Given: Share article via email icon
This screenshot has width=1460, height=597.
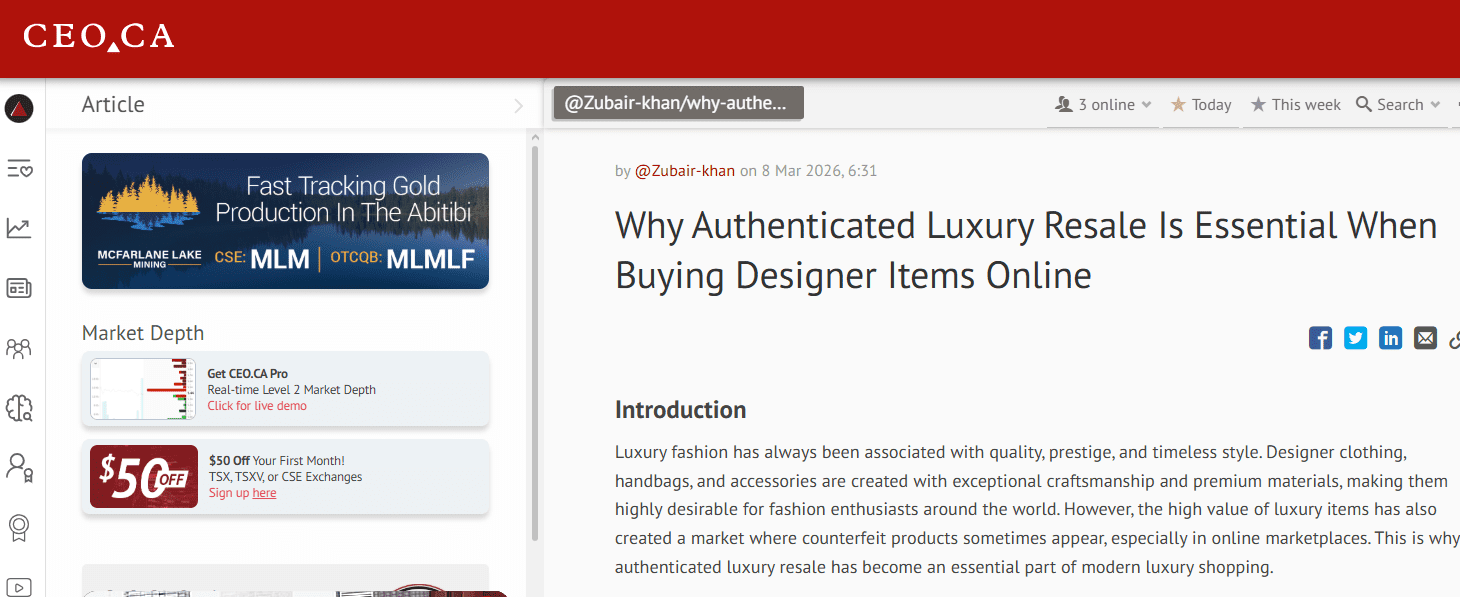Looking at the screenshot, I should pos(1425,338).
